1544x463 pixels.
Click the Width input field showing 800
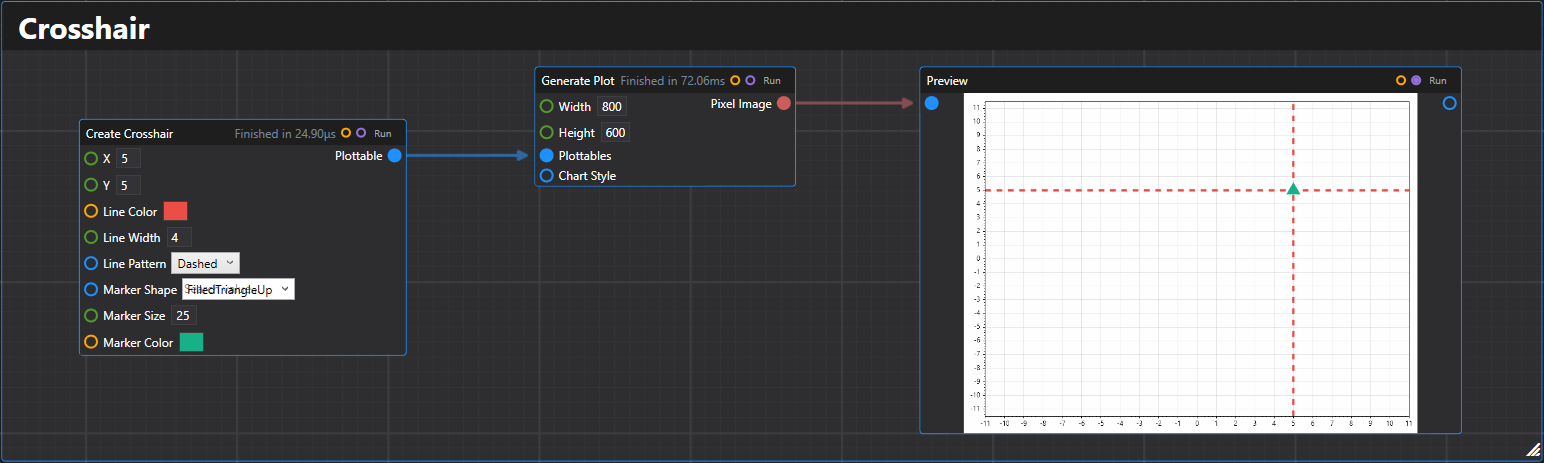click(611, 107)
